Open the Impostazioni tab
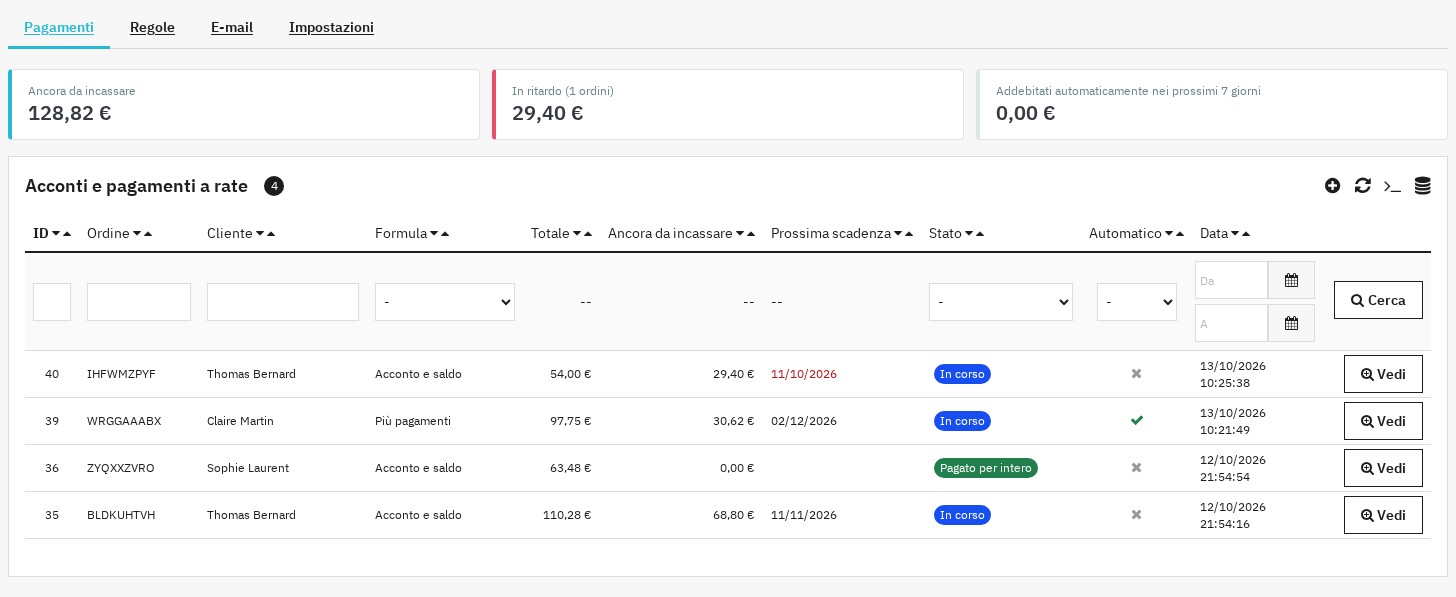1456x597 pixels. (x=331, y=27)
